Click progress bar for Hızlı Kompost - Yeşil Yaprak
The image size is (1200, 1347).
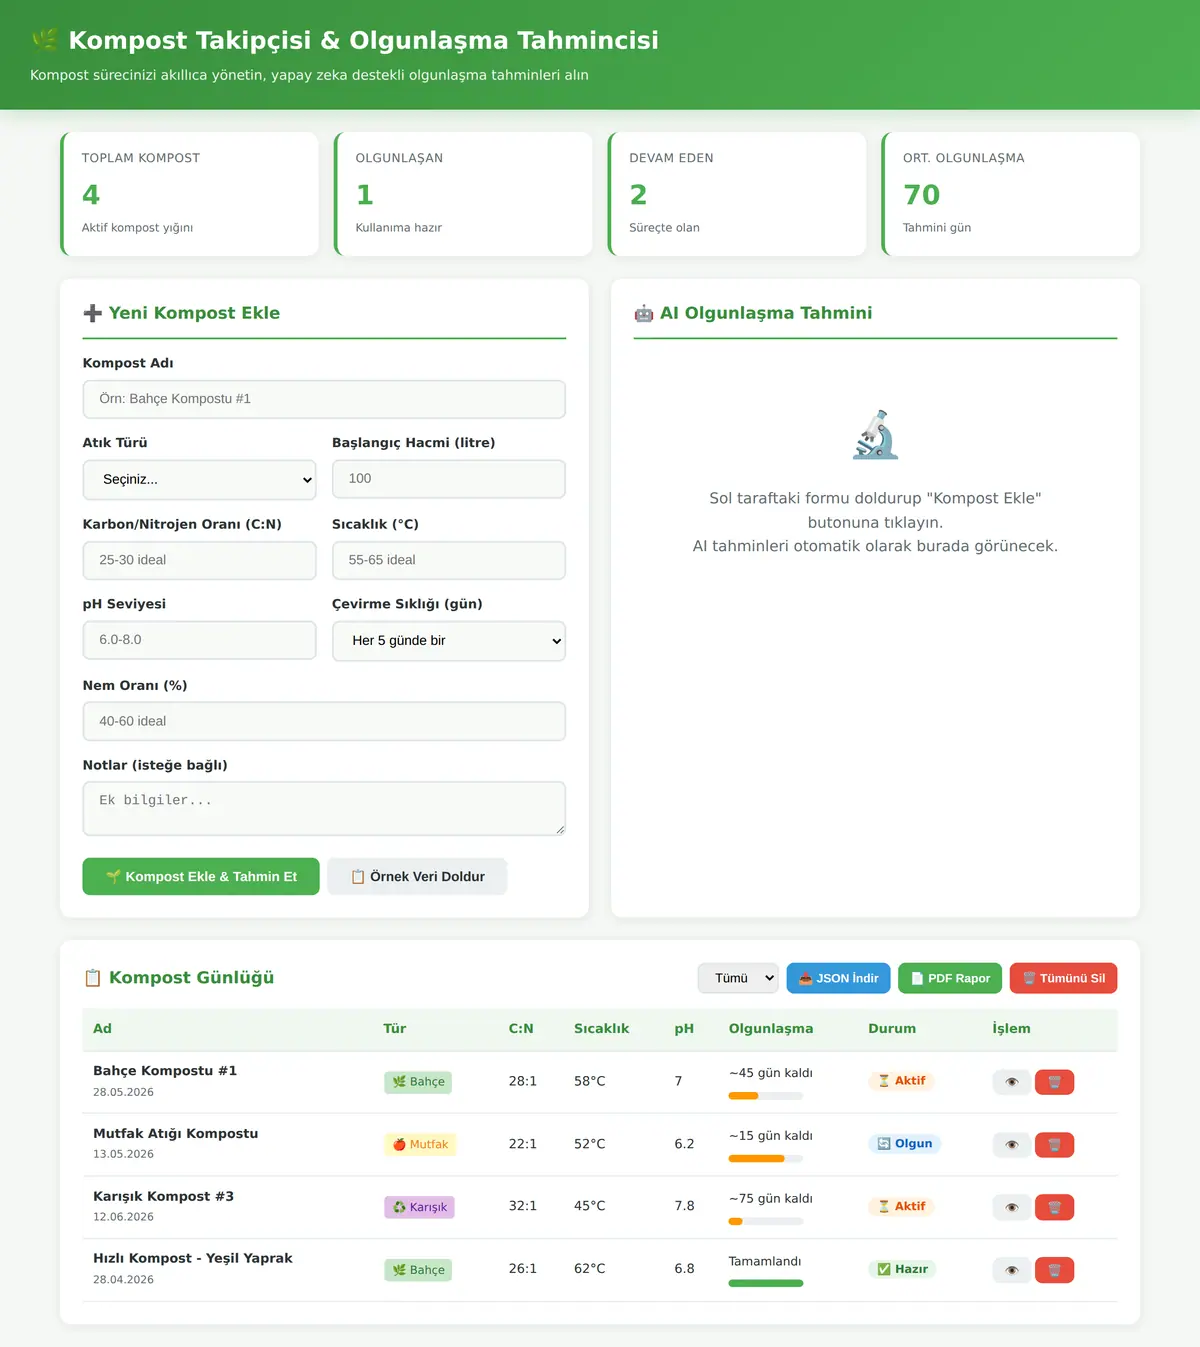coord(766,1284)
